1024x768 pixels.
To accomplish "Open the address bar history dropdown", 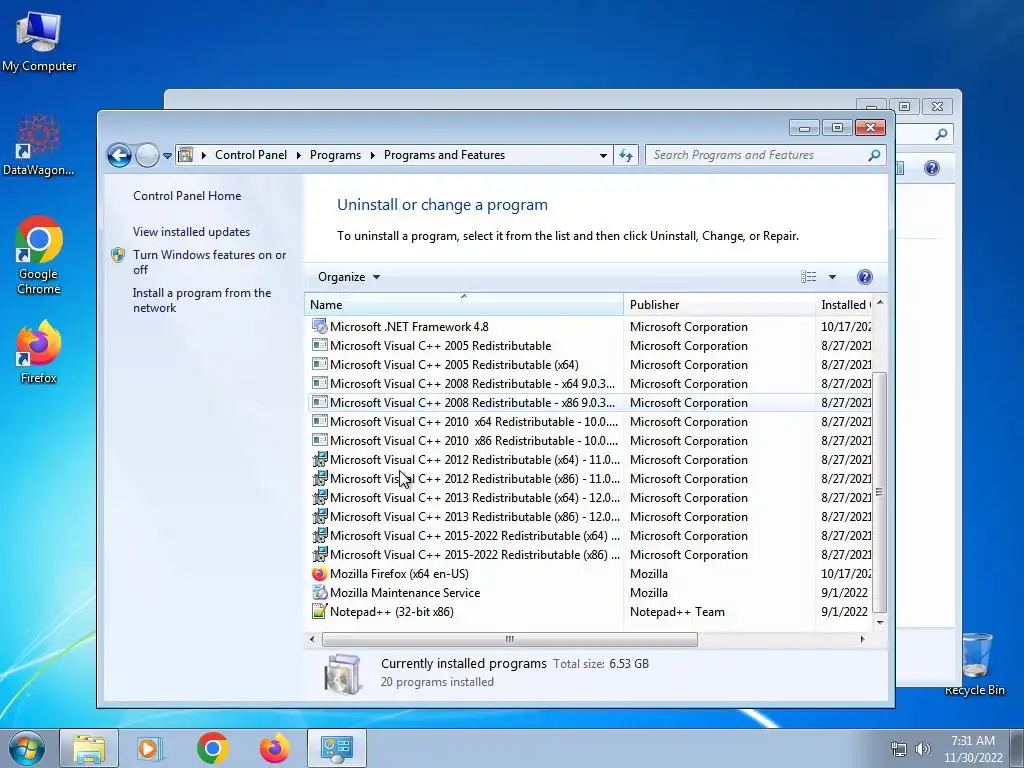I will point(603,155).
